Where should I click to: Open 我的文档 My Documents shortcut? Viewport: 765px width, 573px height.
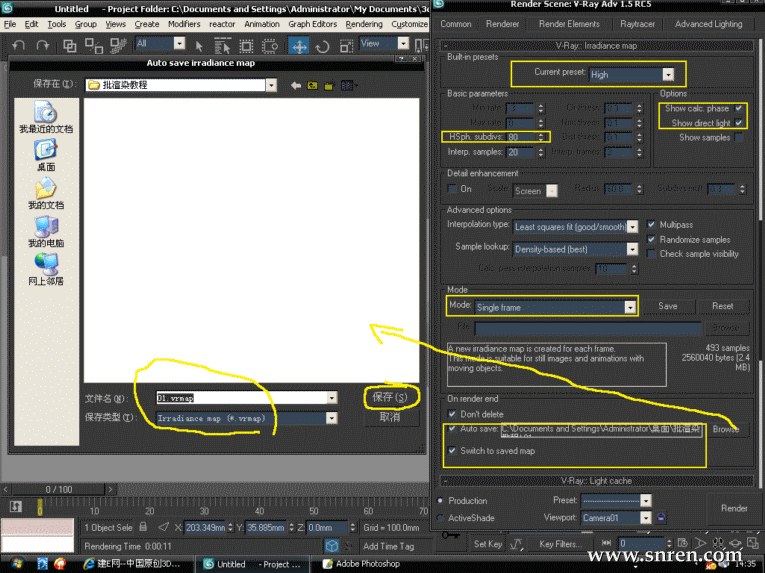click(46, 194)
